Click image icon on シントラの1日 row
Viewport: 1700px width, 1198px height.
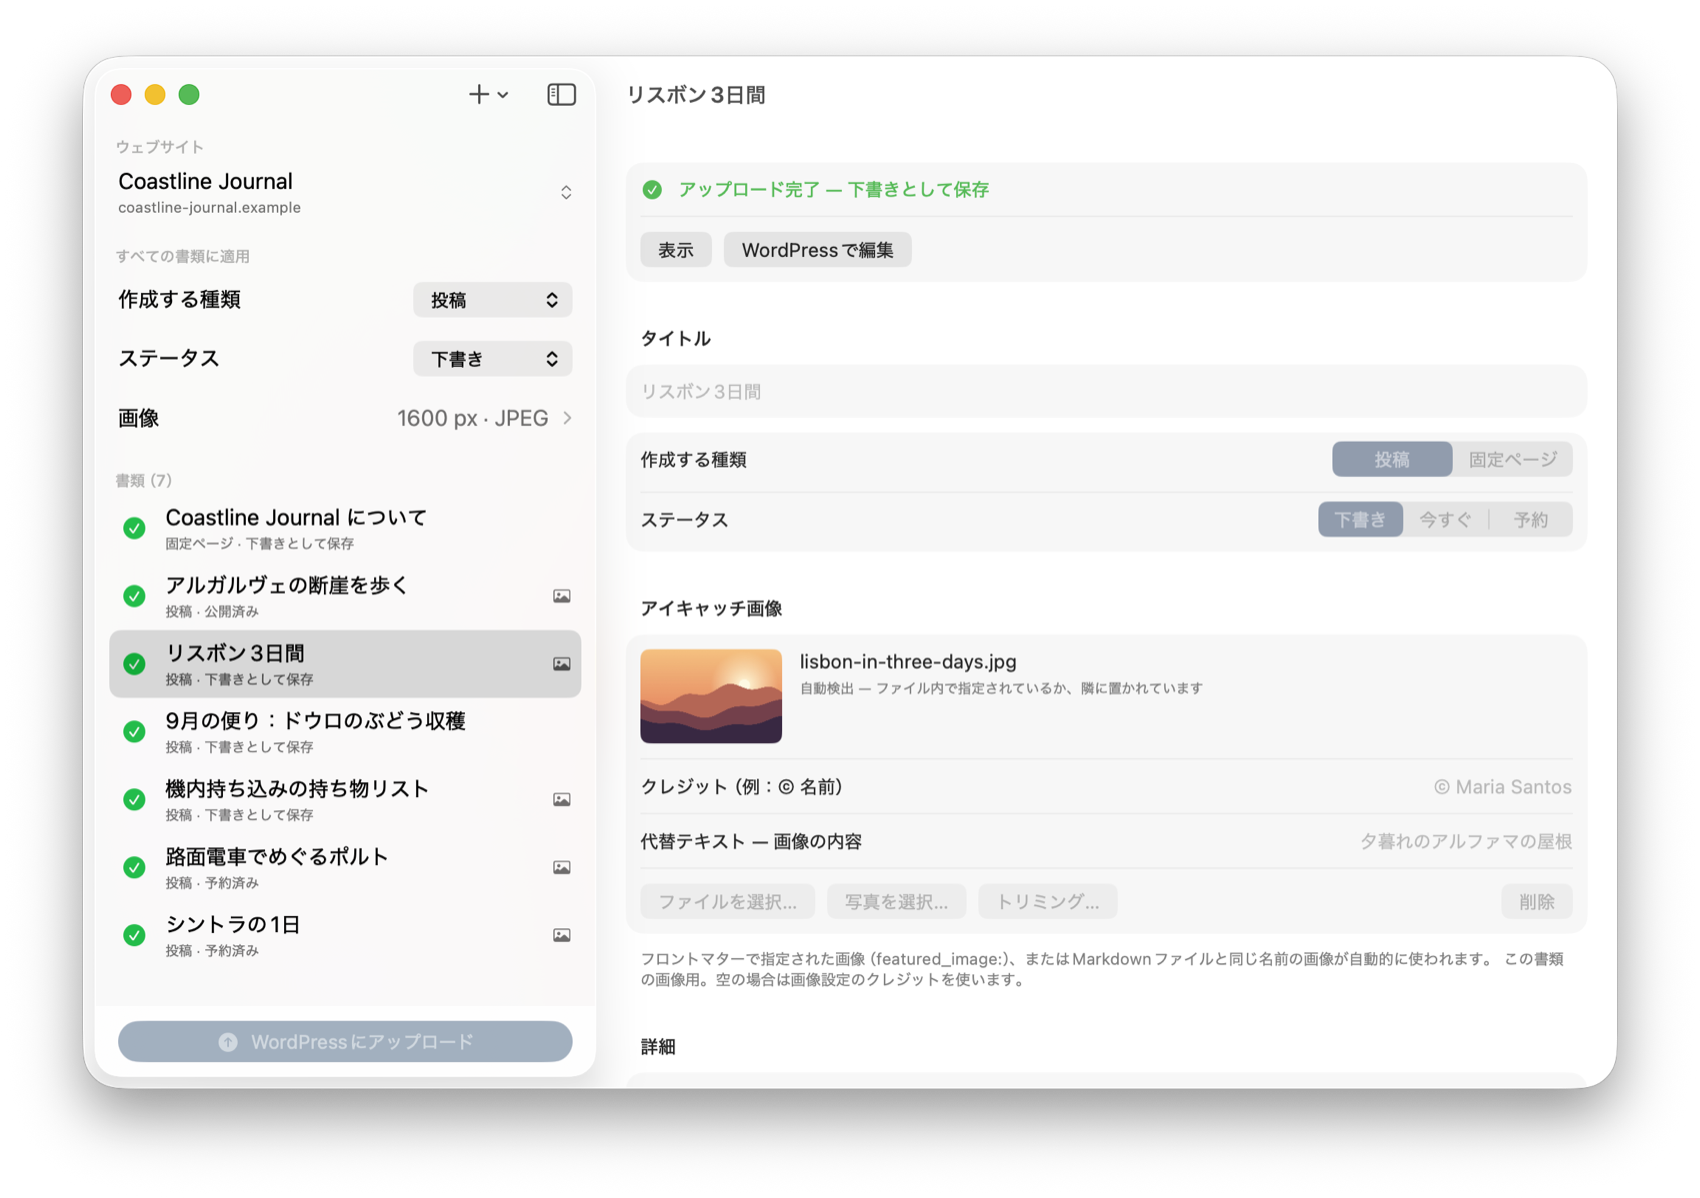(x=562, y=935)
